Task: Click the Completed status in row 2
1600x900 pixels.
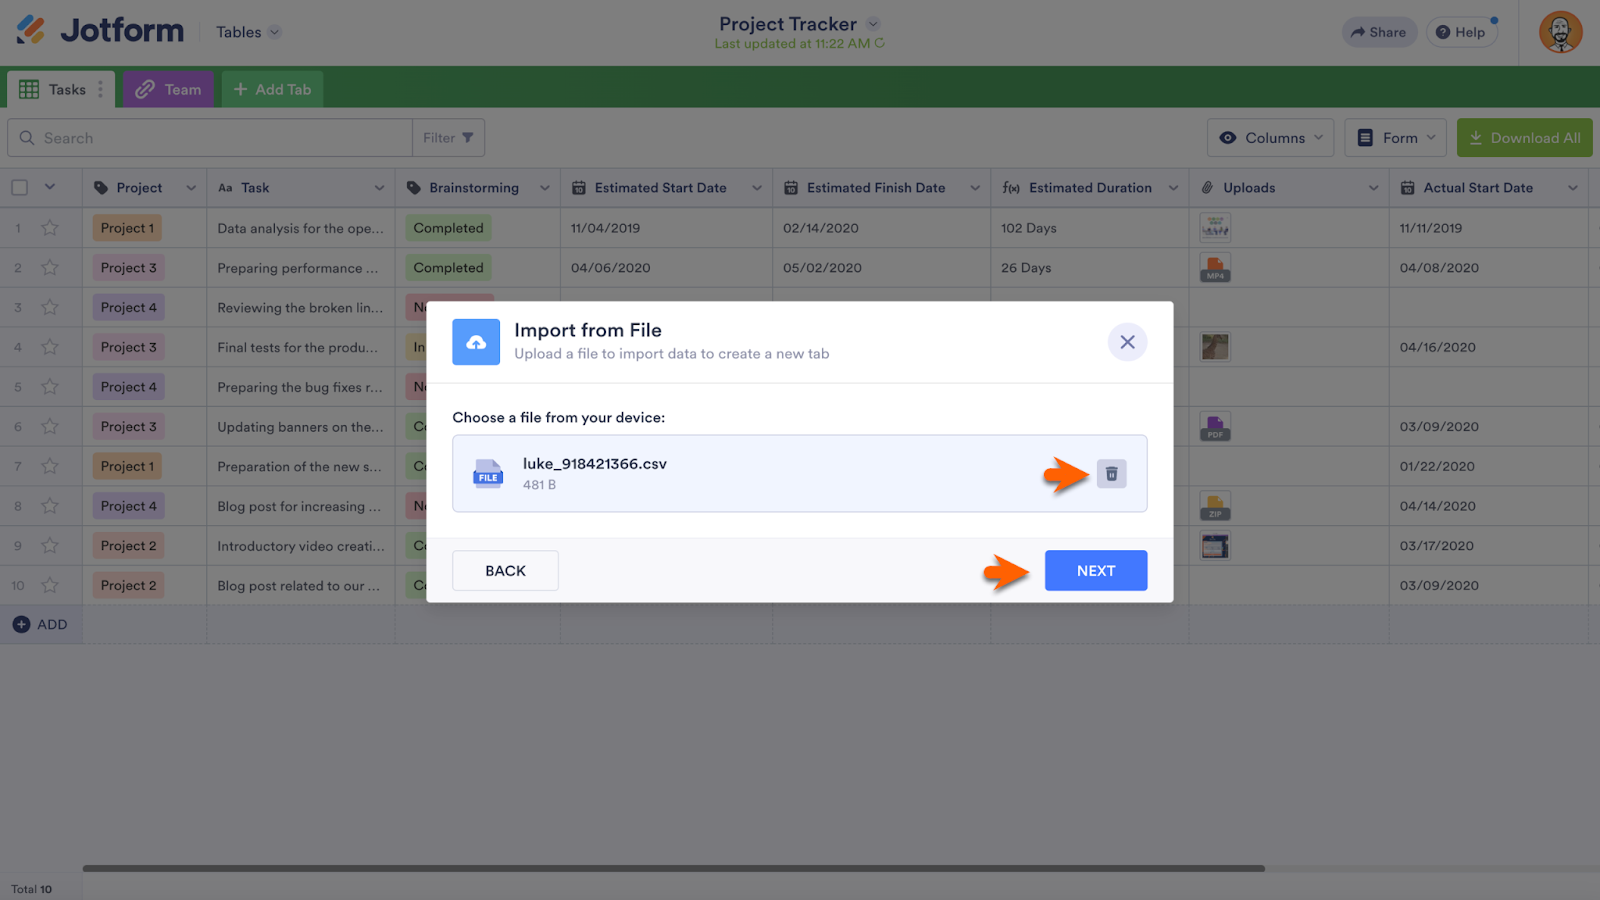Action: click(x=448, y=268)
